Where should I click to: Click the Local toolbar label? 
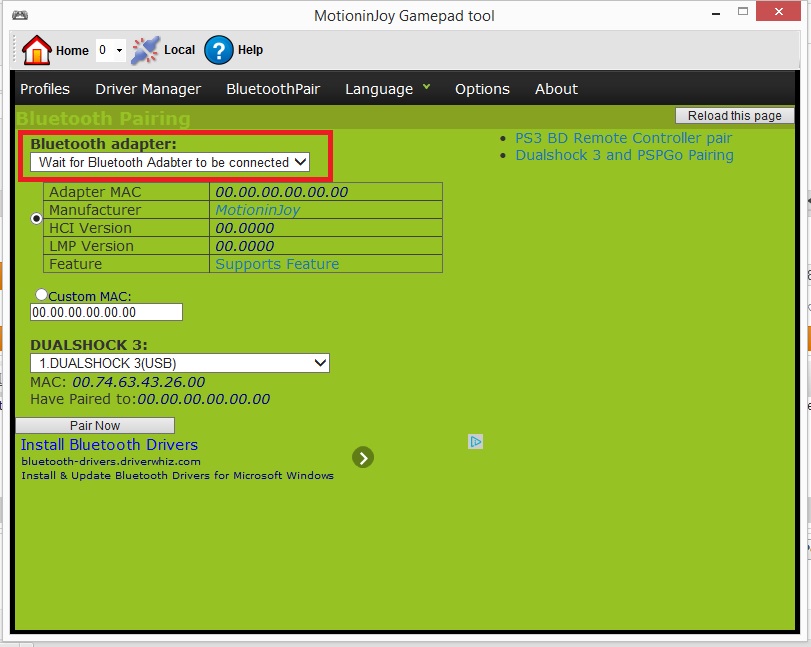tap(179, 50)
